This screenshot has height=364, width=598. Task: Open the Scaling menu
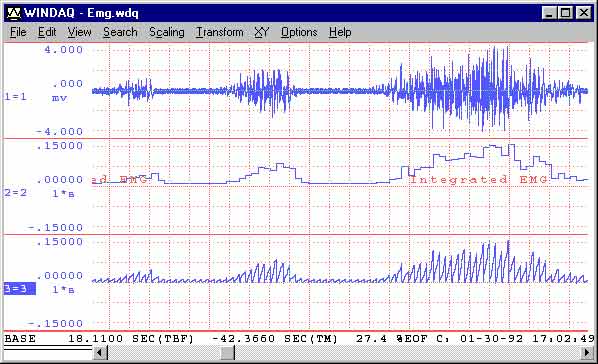(167, 32)
